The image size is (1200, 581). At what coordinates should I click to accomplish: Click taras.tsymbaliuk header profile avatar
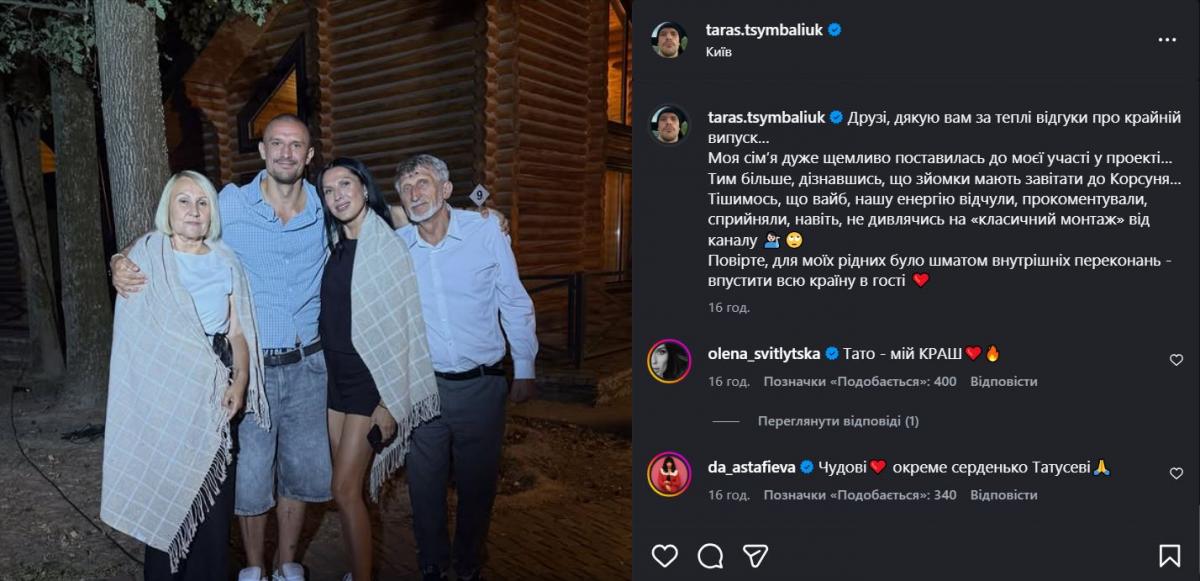(669, 40)
